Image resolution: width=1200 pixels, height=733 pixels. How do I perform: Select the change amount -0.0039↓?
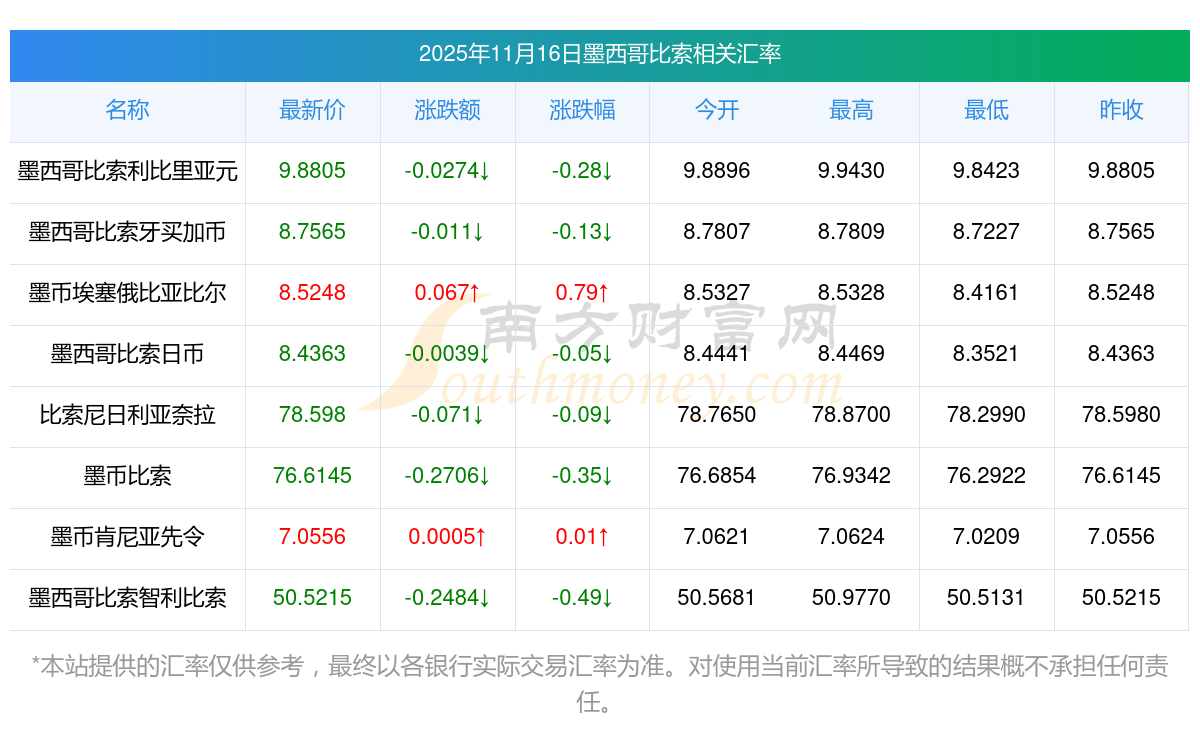pos(448,354)
